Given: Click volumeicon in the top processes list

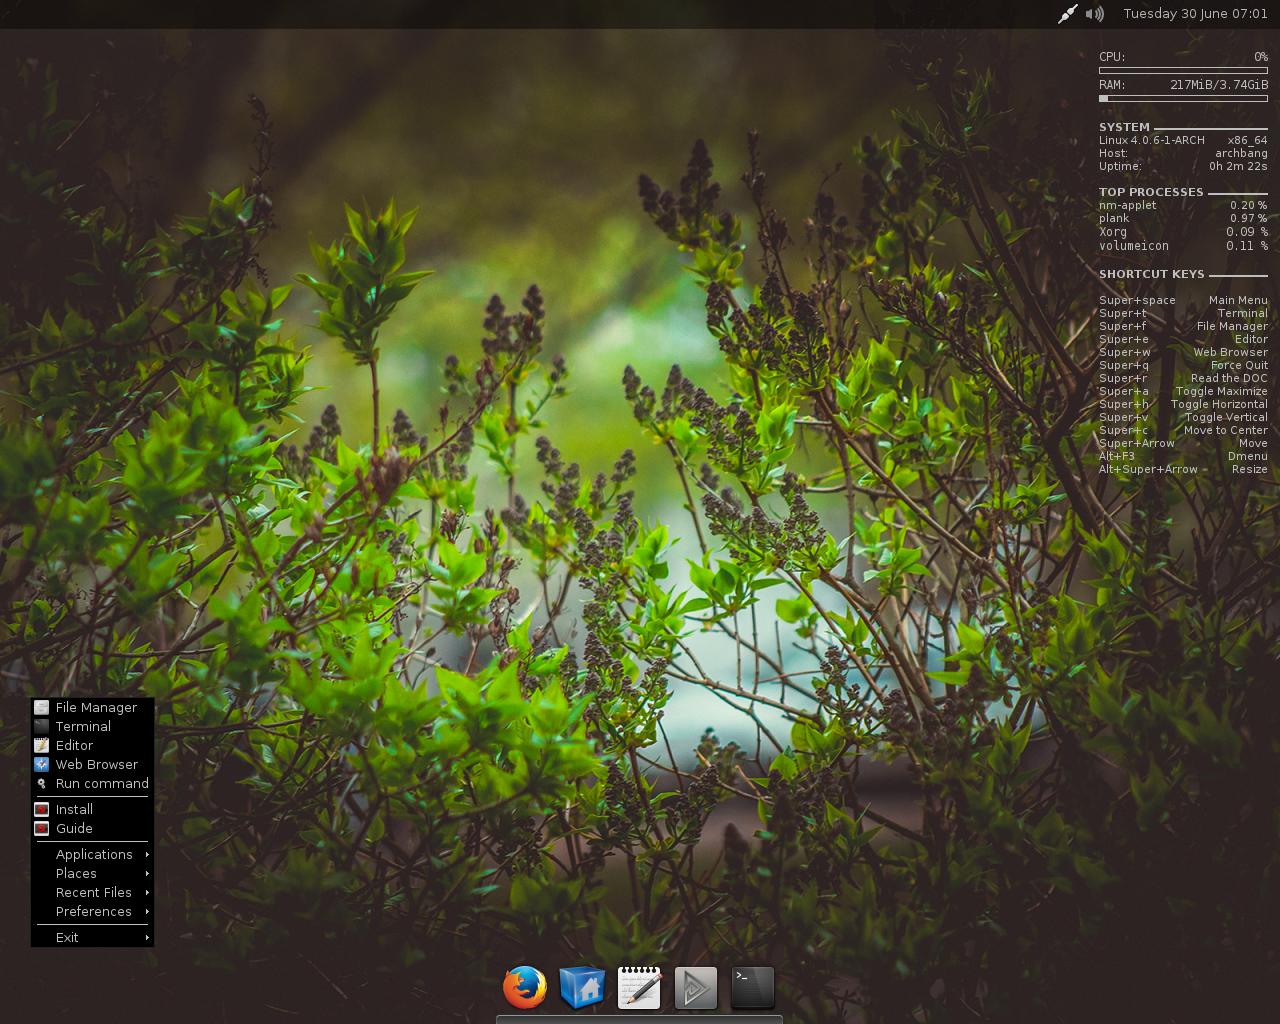Looking at the screenshot, I should [x=1134, y=245].
